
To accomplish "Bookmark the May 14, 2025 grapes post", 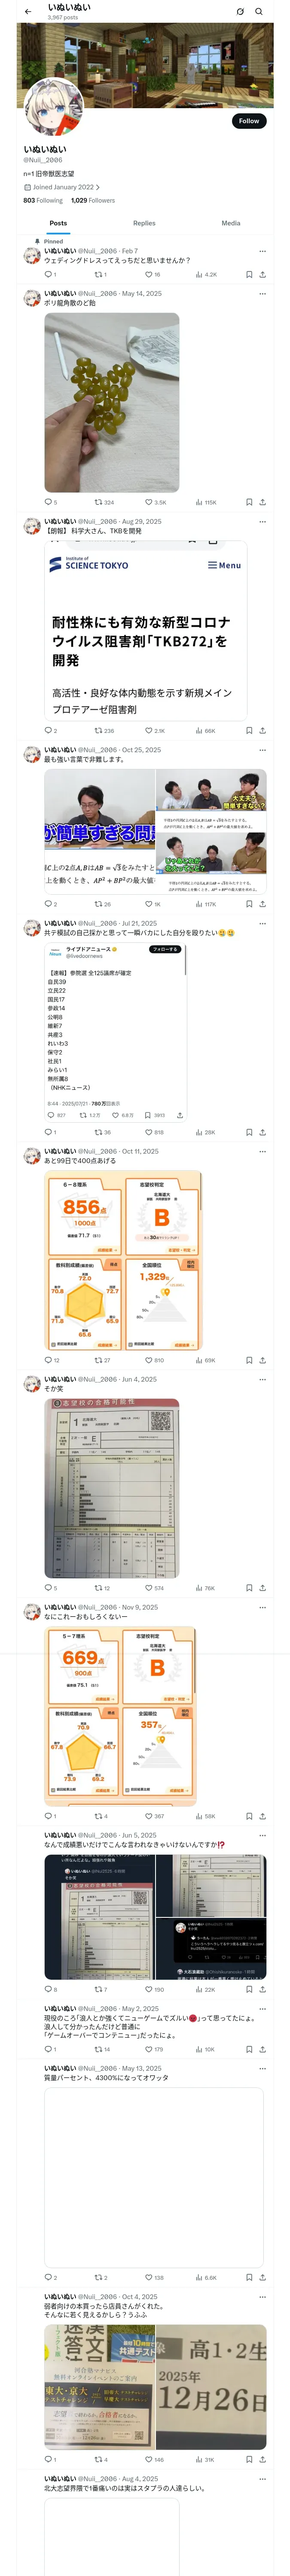I will [x=249, y=502].
